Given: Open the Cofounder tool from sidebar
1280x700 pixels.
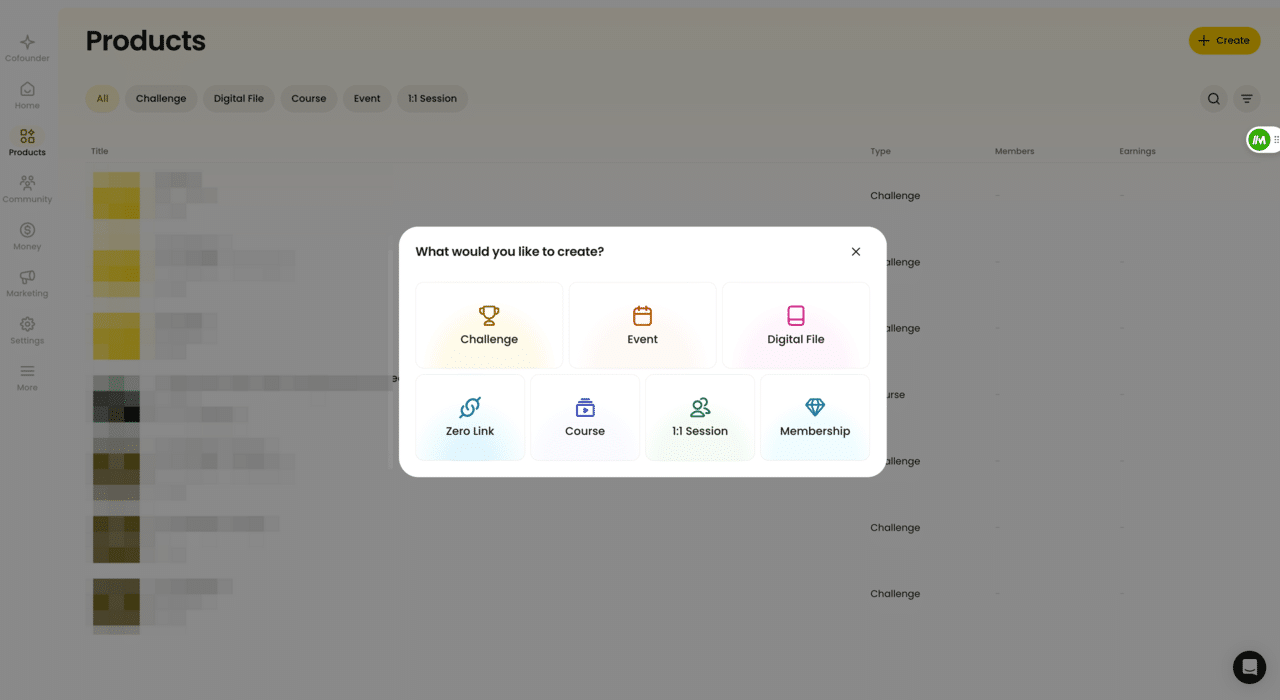Looking at the screenshot, I should pos(27,42).
